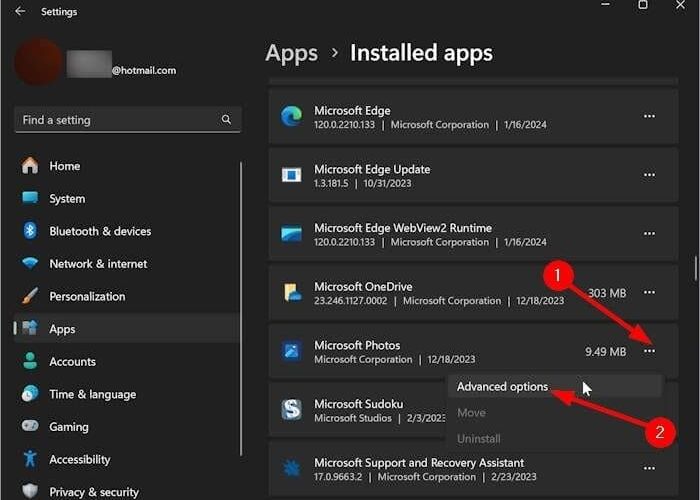Click the back arrow in Settings

(x=20, y=11)
